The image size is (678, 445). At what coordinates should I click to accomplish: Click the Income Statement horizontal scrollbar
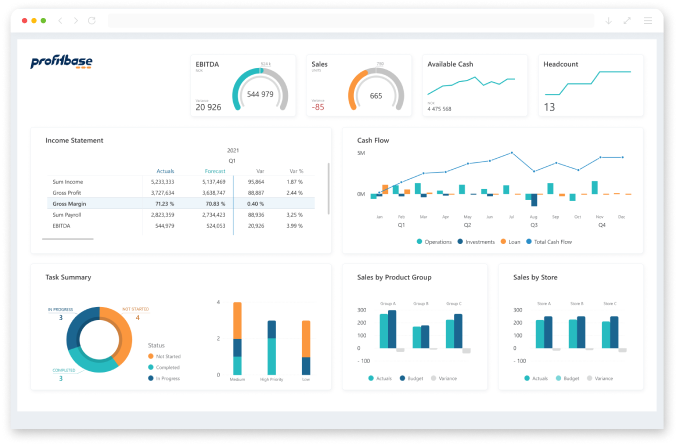(x=68, y=239)
